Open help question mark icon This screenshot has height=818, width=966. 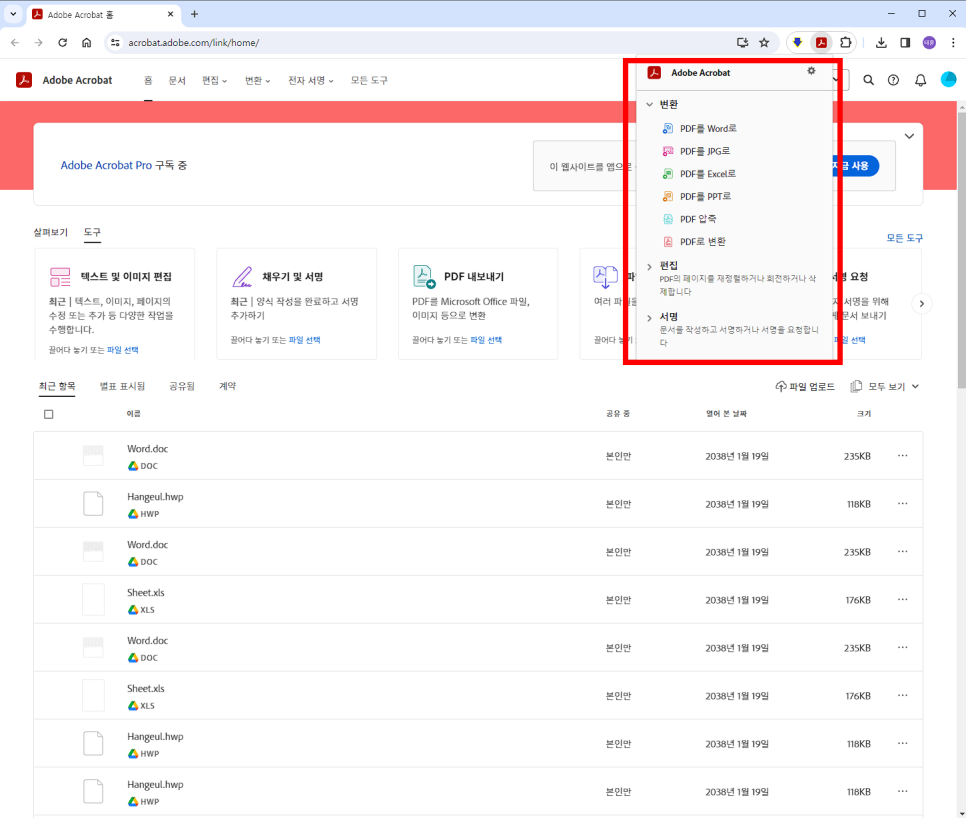point(893,80)
